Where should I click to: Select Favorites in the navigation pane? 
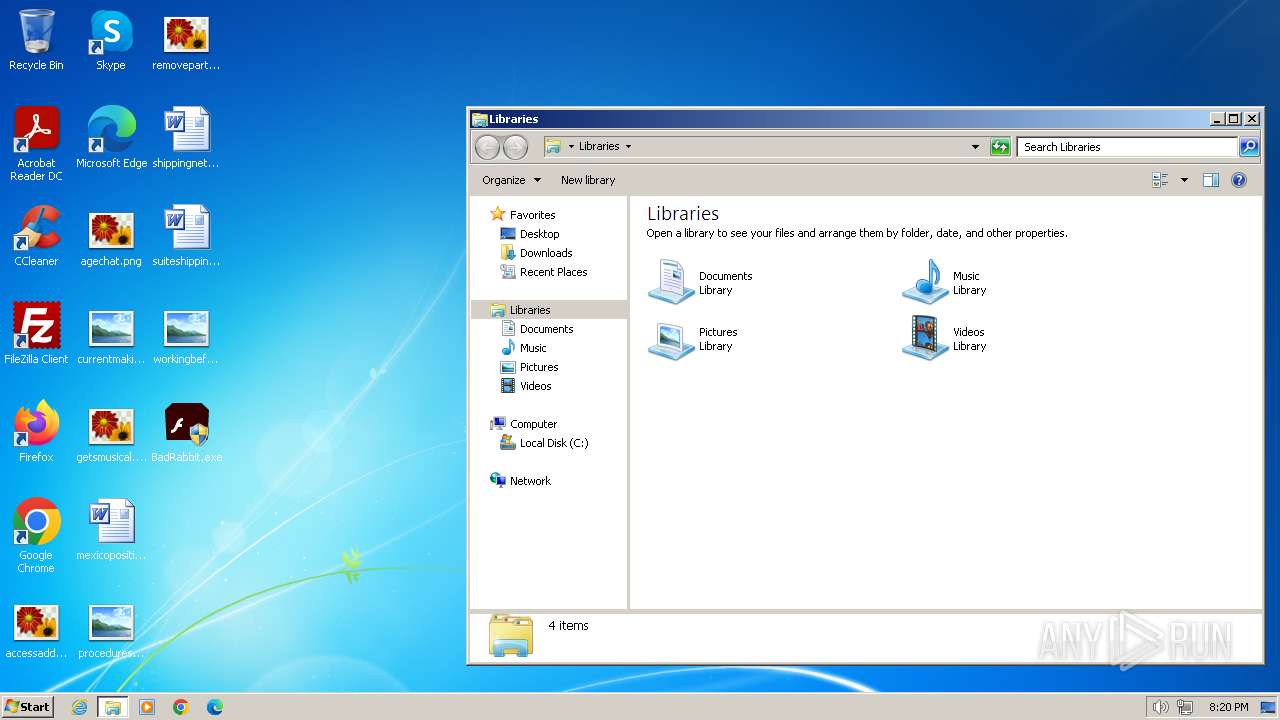click(x=523, y=215)
